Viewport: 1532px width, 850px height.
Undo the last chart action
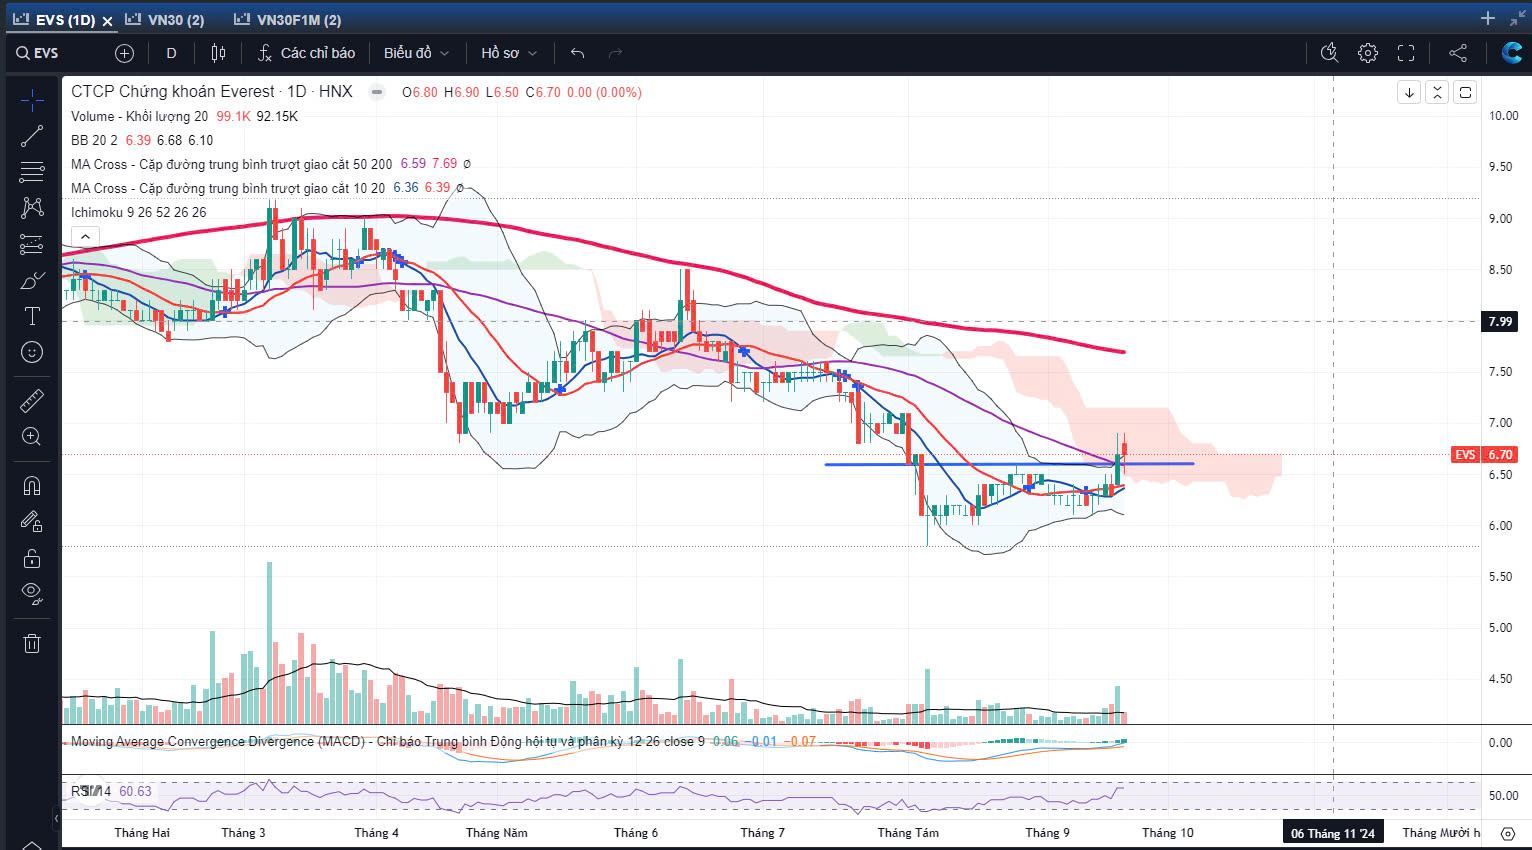click(577, 53)
